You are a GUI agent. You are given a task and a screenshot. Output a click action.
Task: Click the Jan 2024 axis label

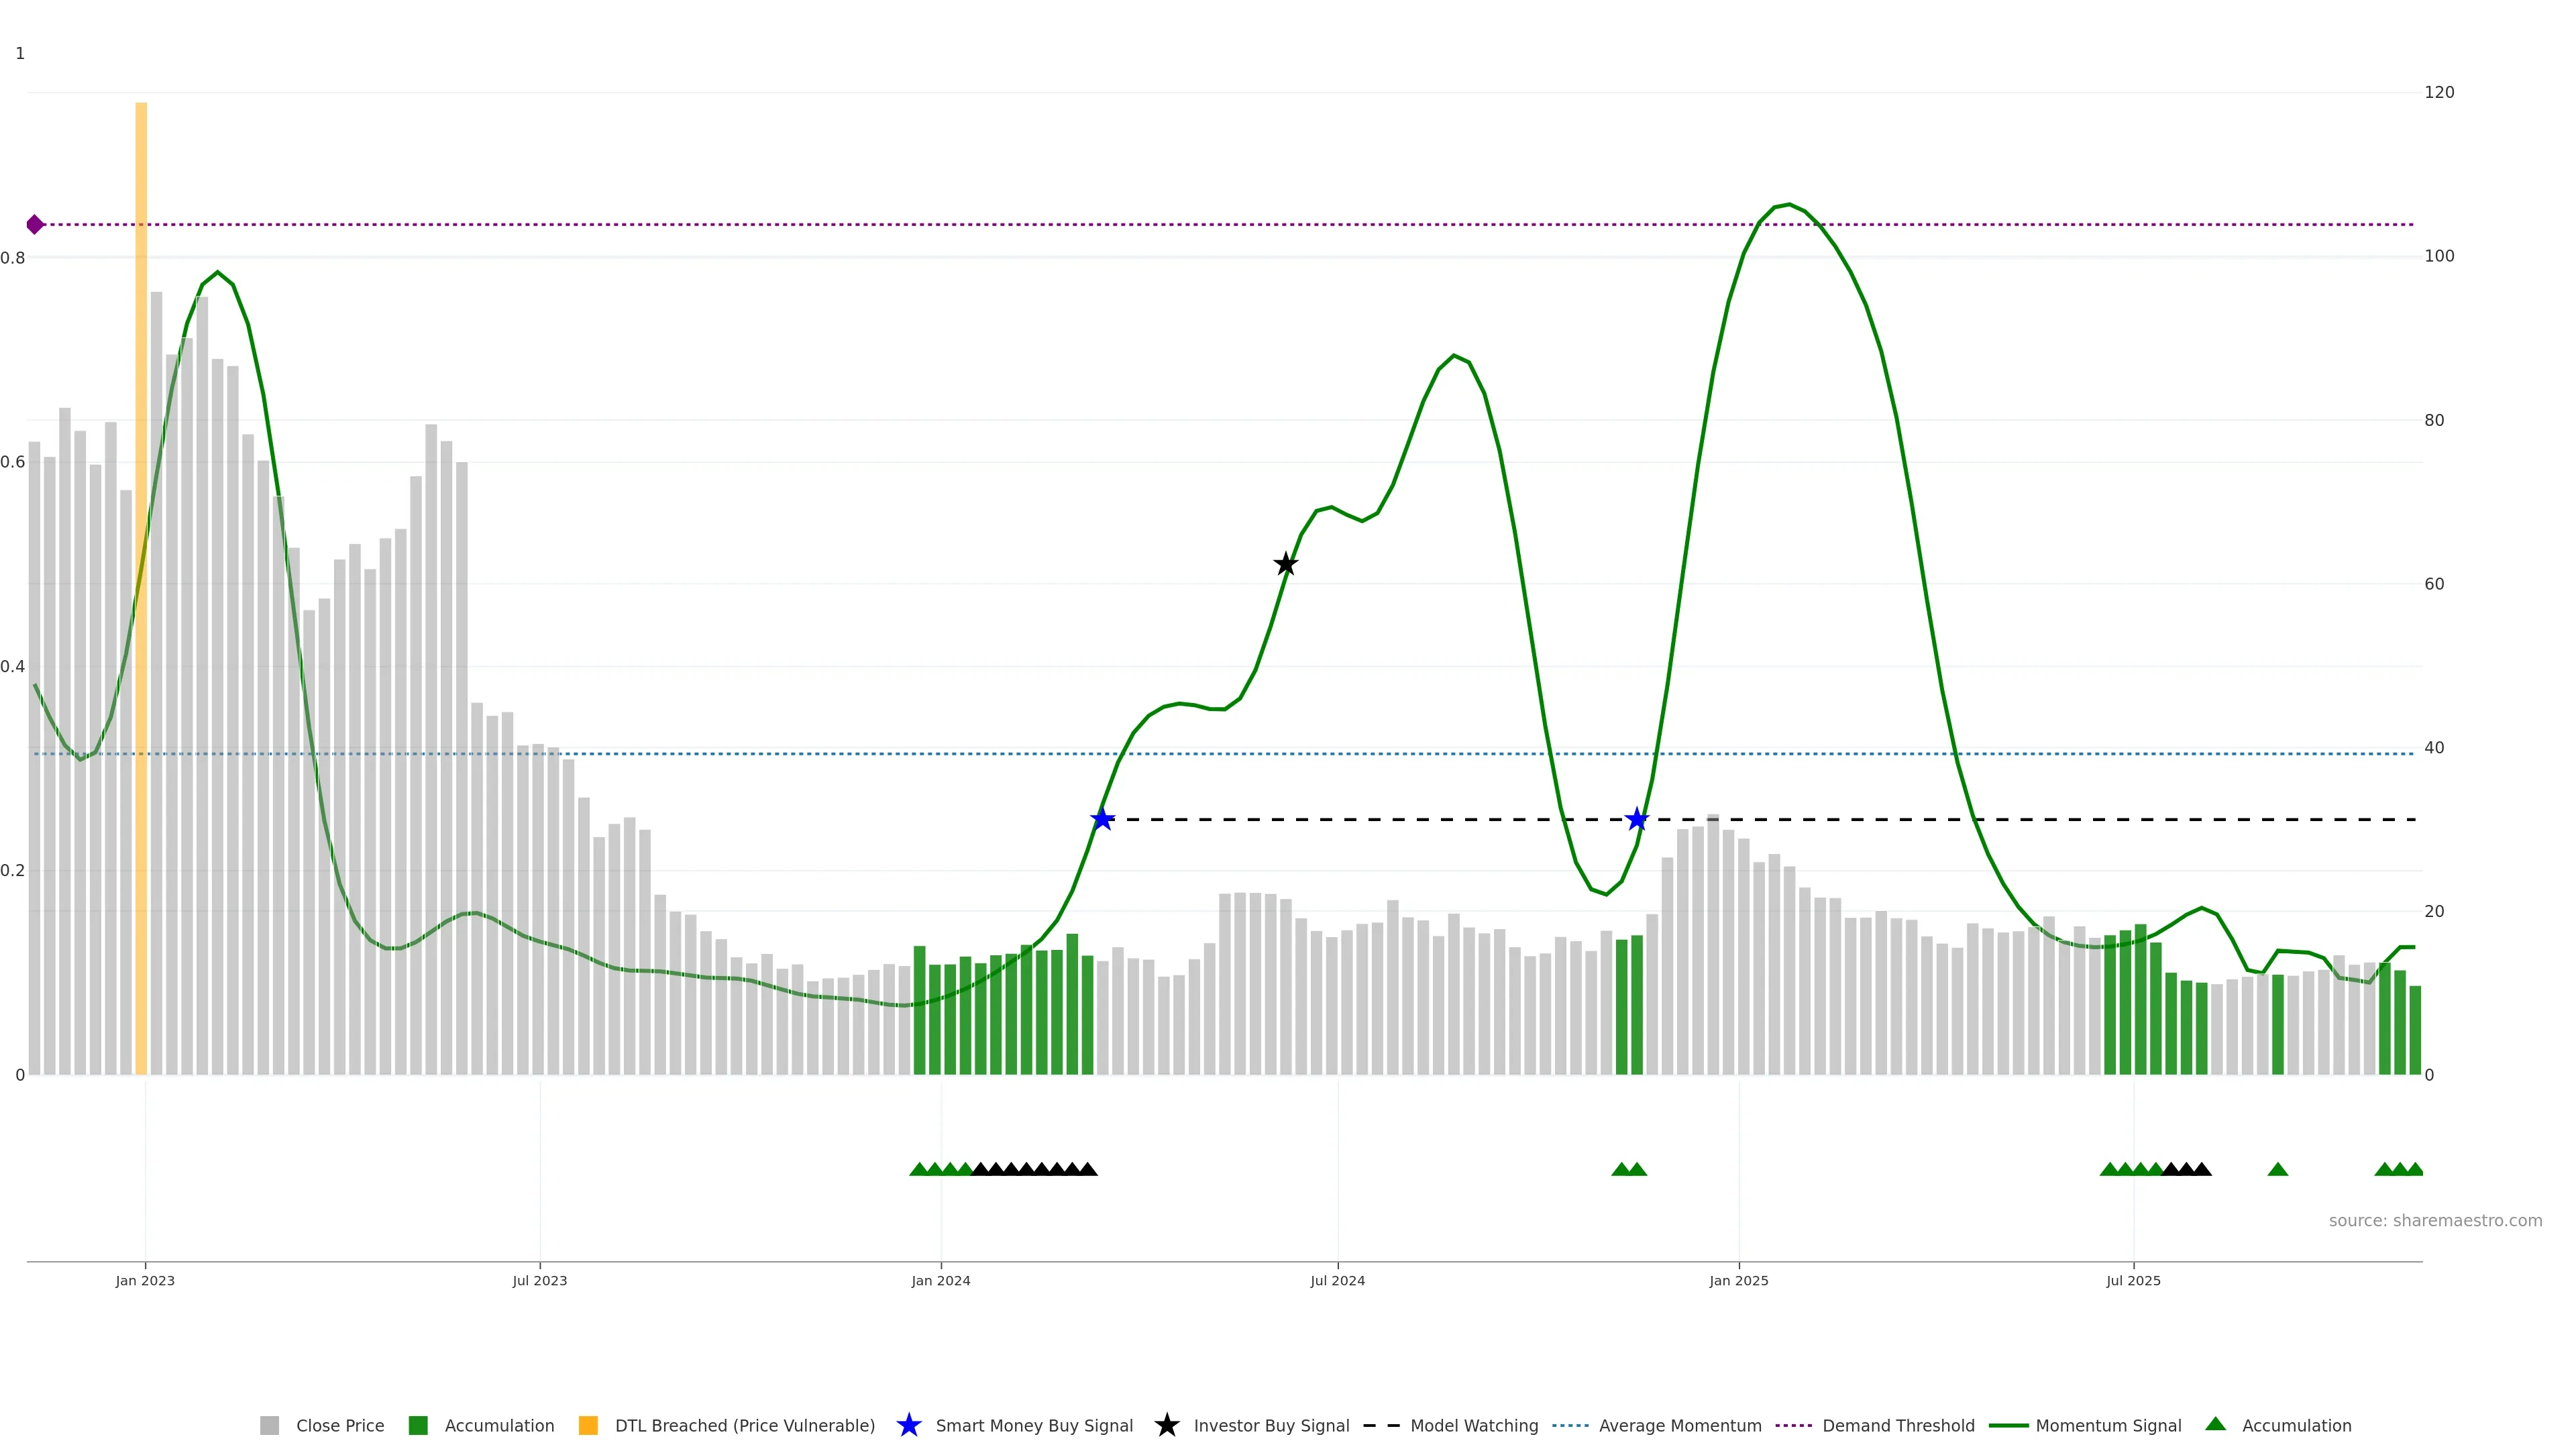pyautogui.click(x=940, y=1280)
